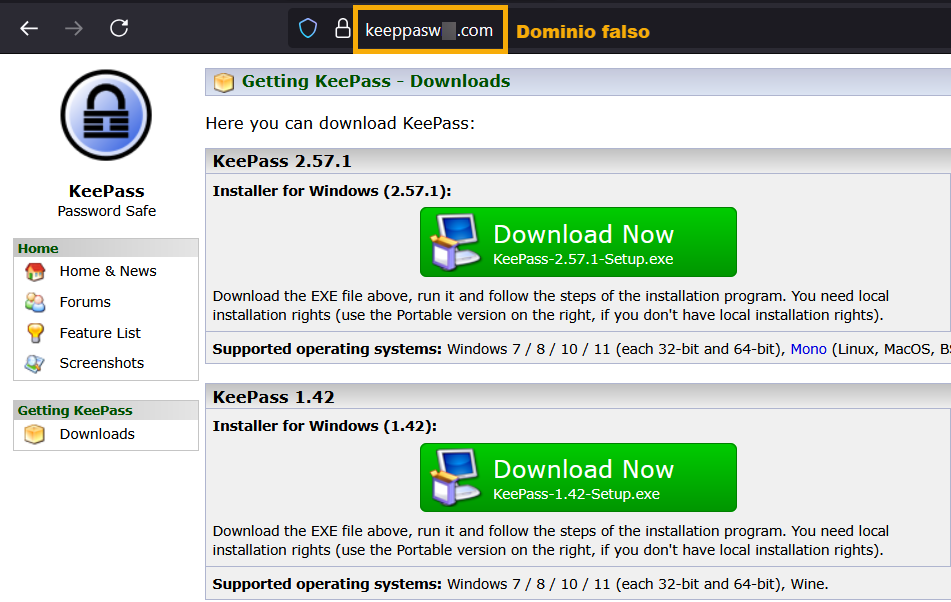This screenshot has width=951, height=602.
Task: Click the browser forward arrow
Action: (x=74, y=28)
